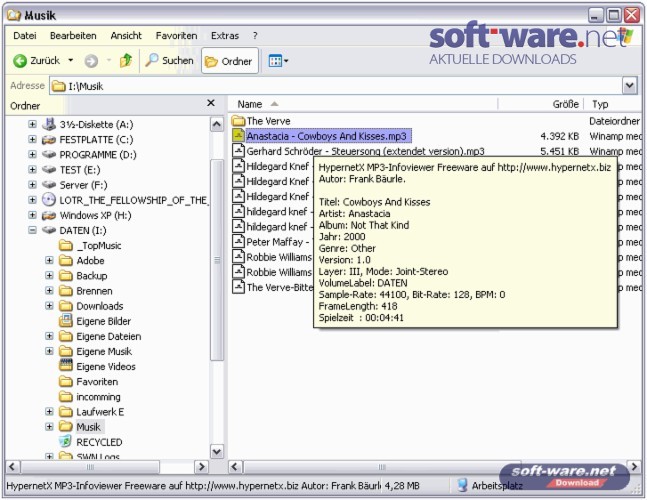The width and height of the screenshot is (647, 500).
Task: Toggle the Ordner folder pane button
Action: (230, 61)
